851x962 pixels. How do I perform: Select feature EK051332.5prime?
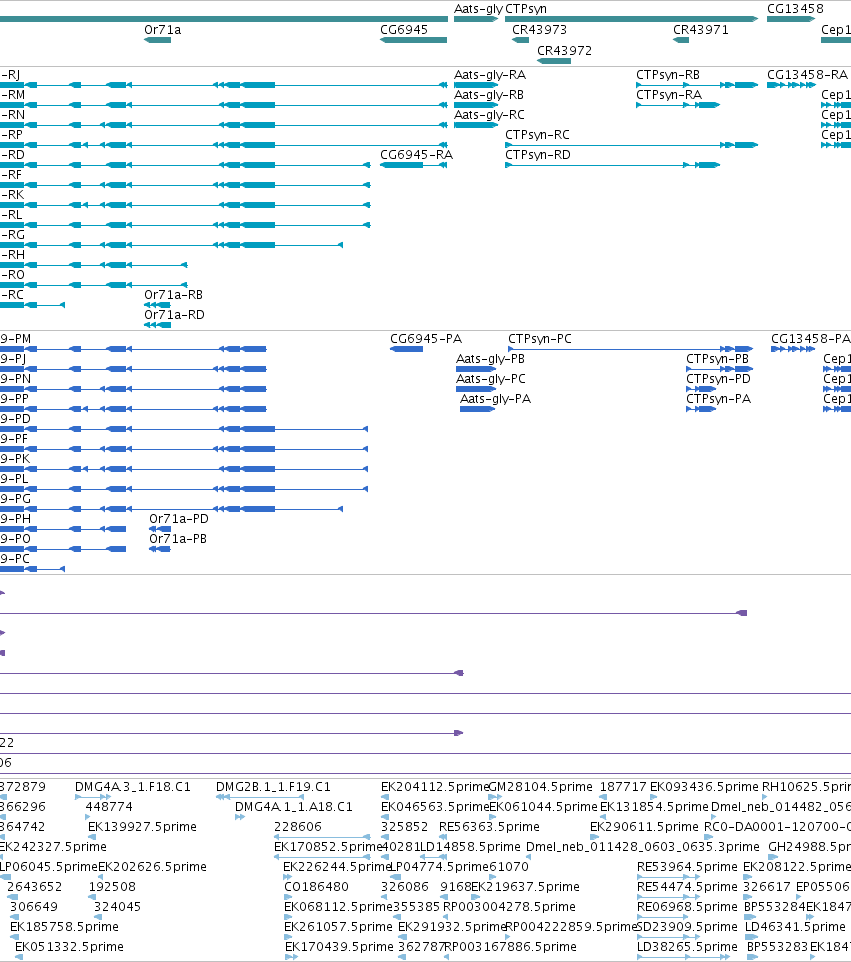pyautogui.click(x=69, y=947)
